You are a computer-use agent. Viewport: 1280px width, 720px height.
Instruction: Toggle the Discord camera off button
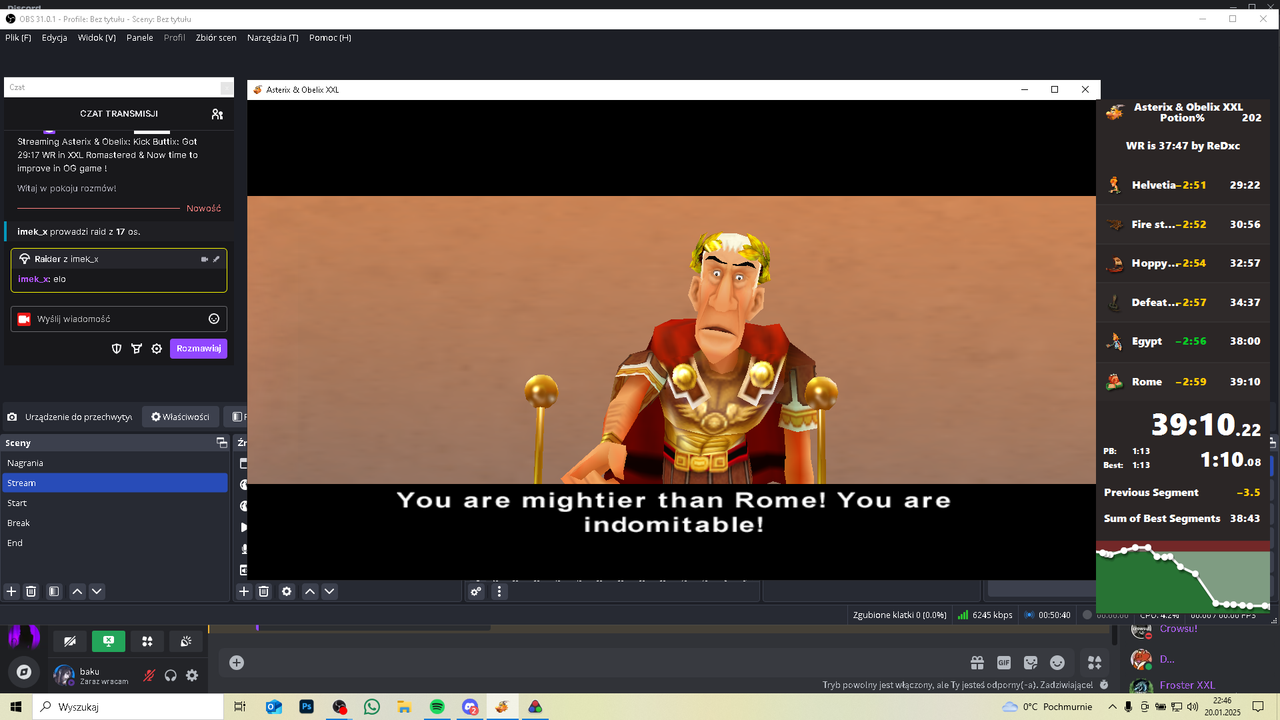[69, 642]
